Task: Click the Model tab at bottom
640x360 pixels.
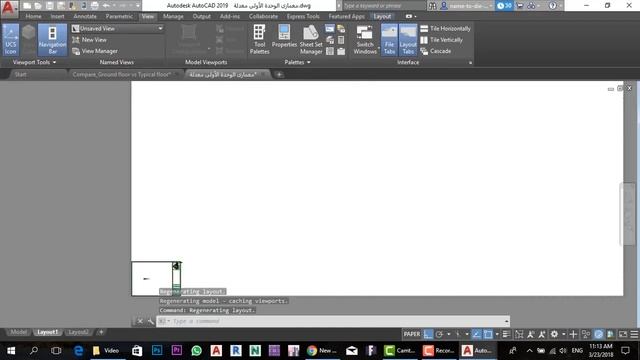Action: (x=18, y=332)
